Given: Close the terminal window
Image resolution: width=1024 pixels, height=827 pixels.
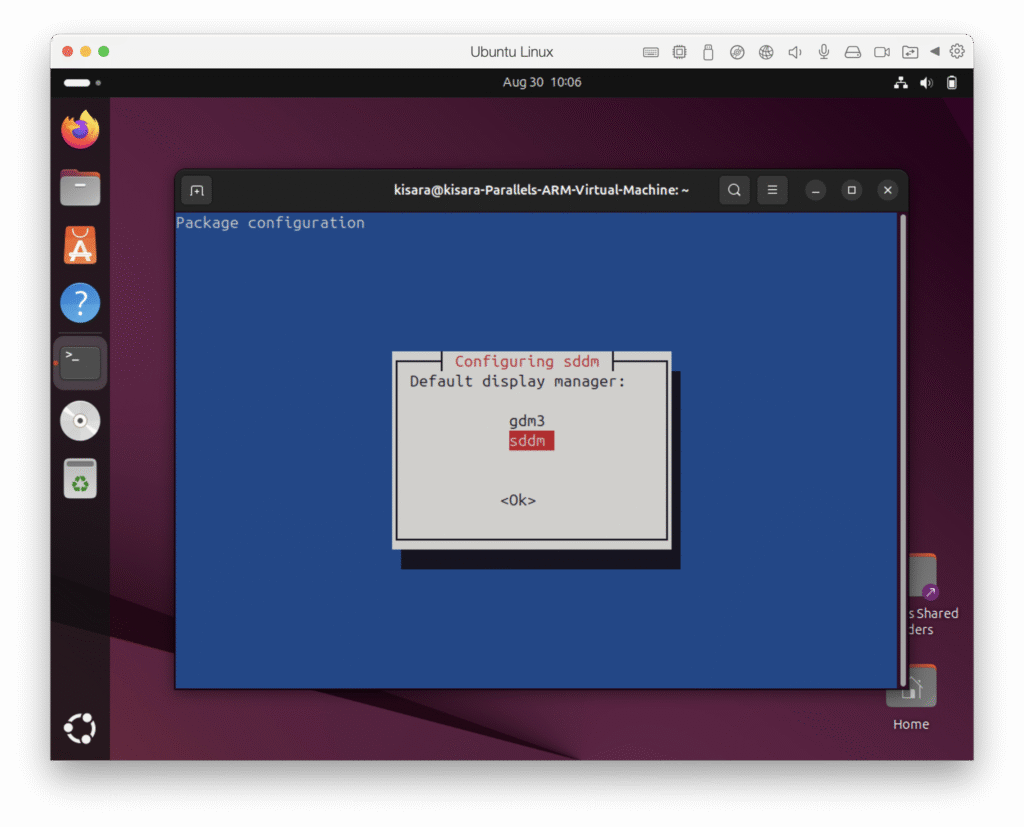Looking at the screenshot, I should (x=888, y=190).
